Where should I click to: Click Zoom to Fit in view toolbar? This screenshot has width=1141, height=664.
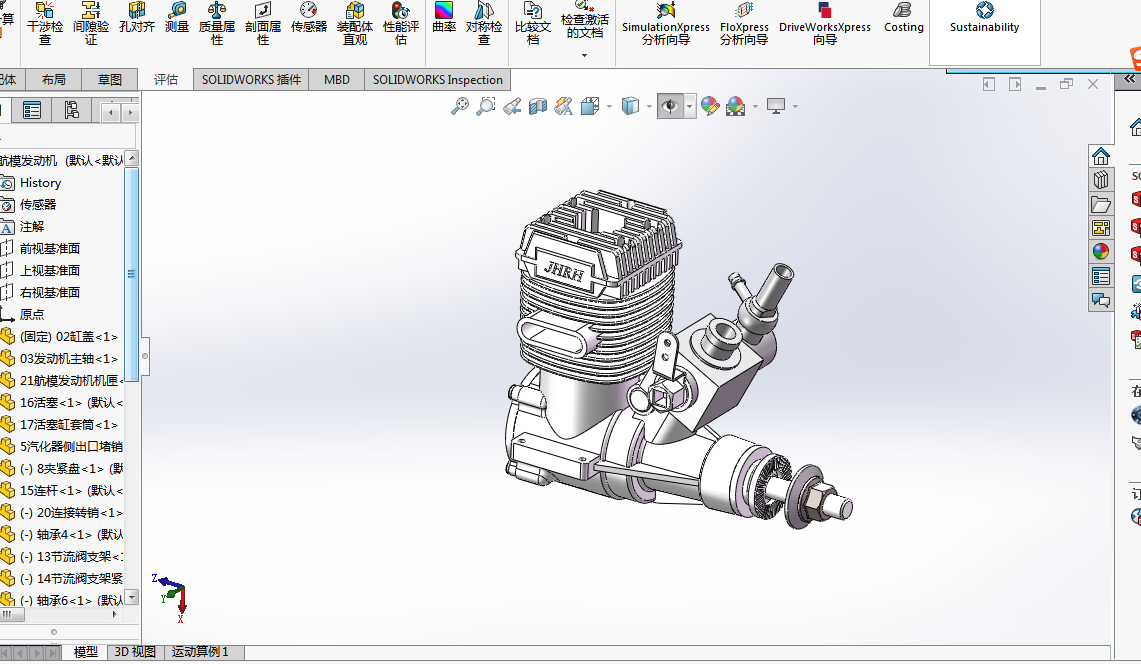(x=459, y=106)
